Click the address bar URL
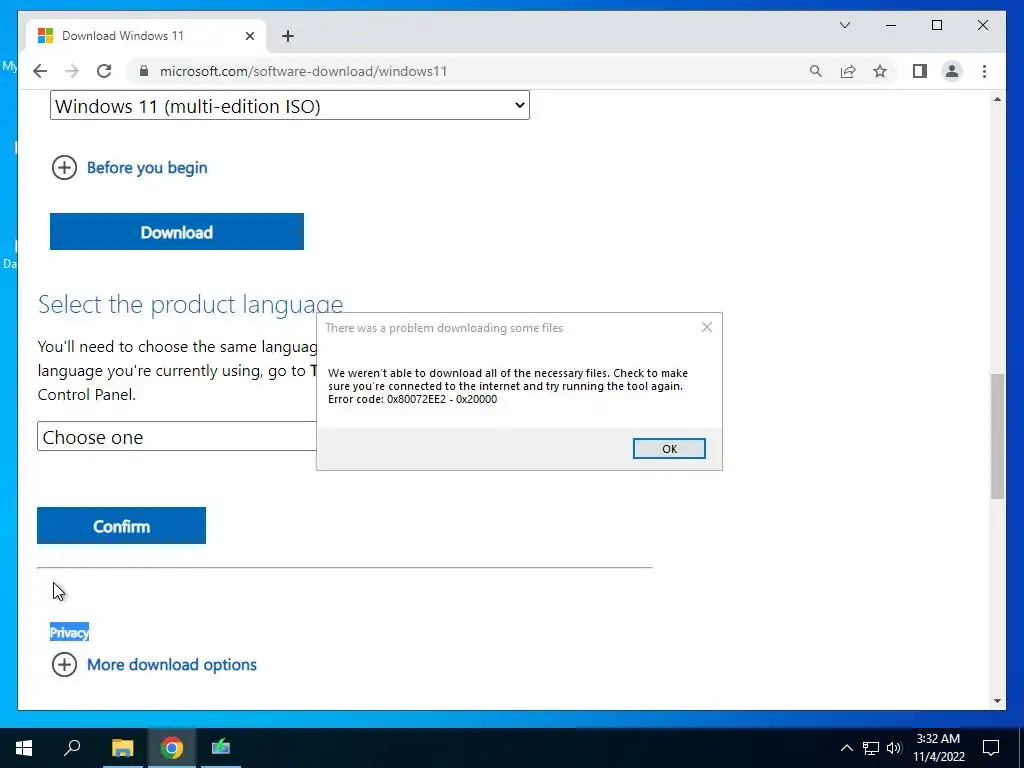The image size is (1024, 768). [x=303, y=71]
